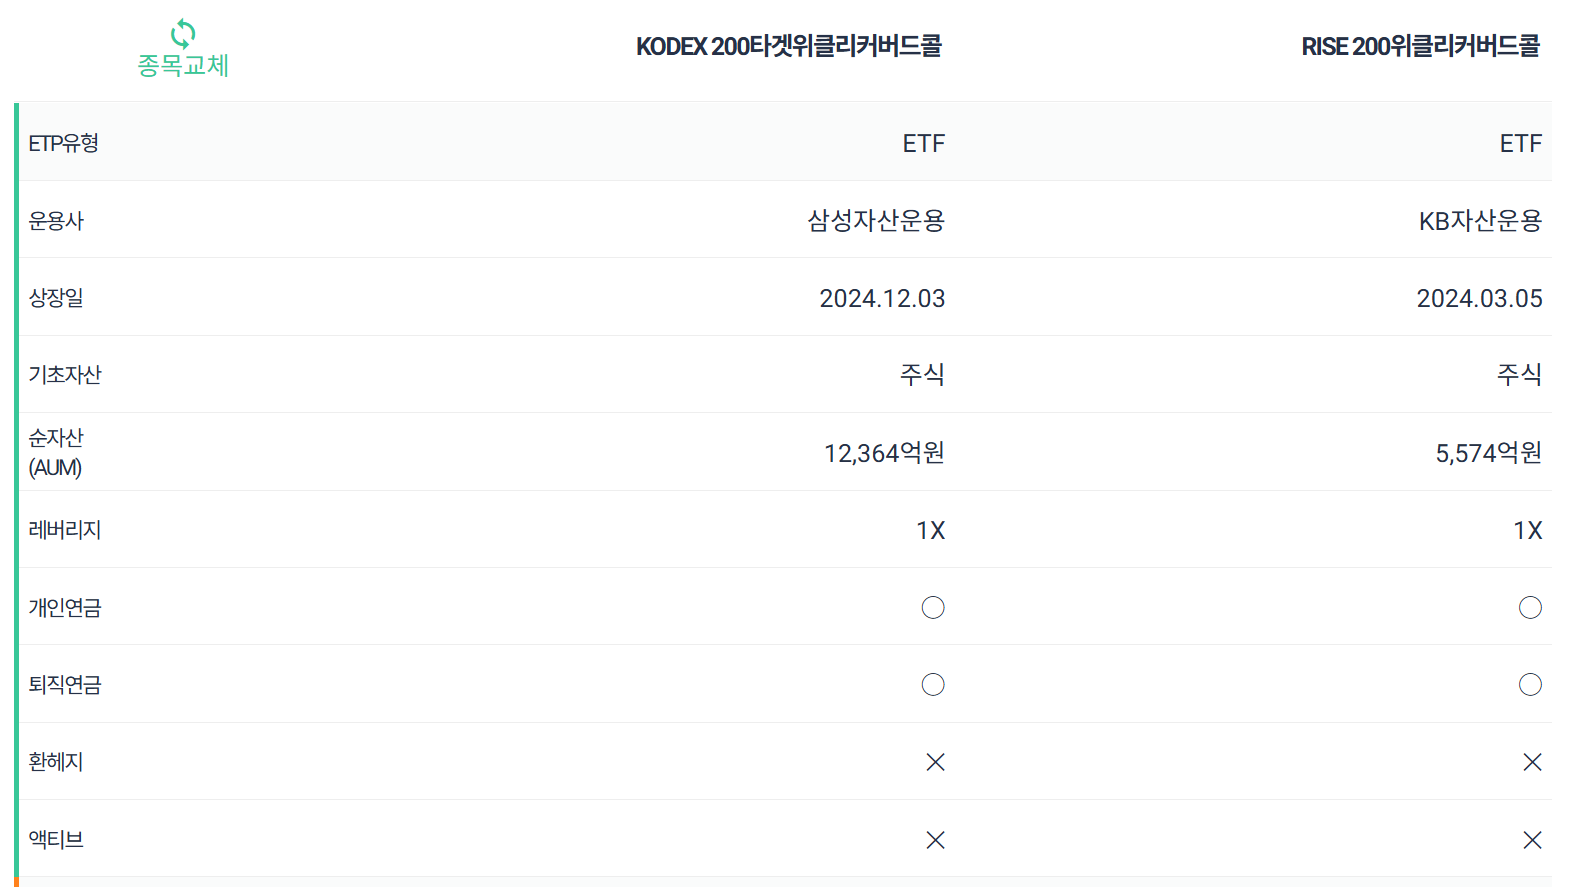1571x887 pixels.
Task: Open KODEX 200타겟위클리커버드콜 column header
Action: point(789,46)
